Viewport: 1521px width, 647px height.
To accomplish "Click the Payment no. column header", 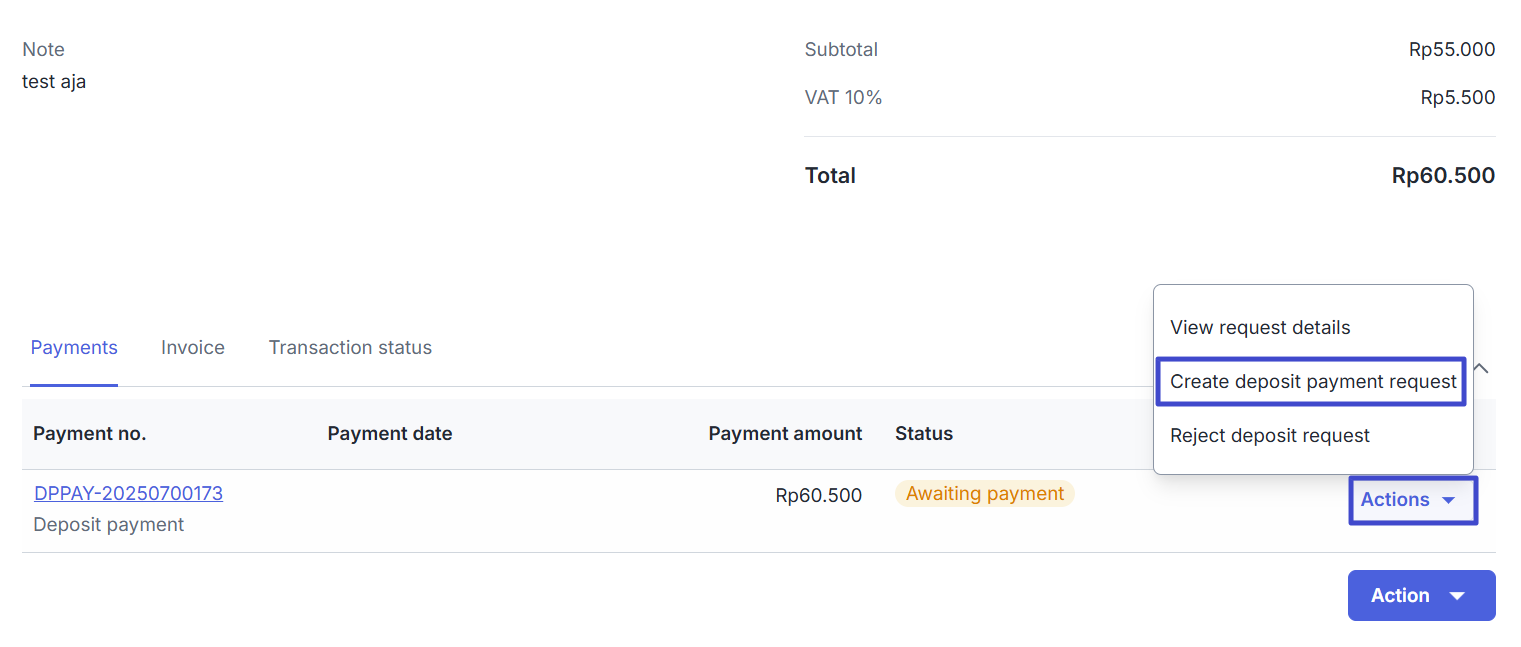I will (x=90, y=434).
